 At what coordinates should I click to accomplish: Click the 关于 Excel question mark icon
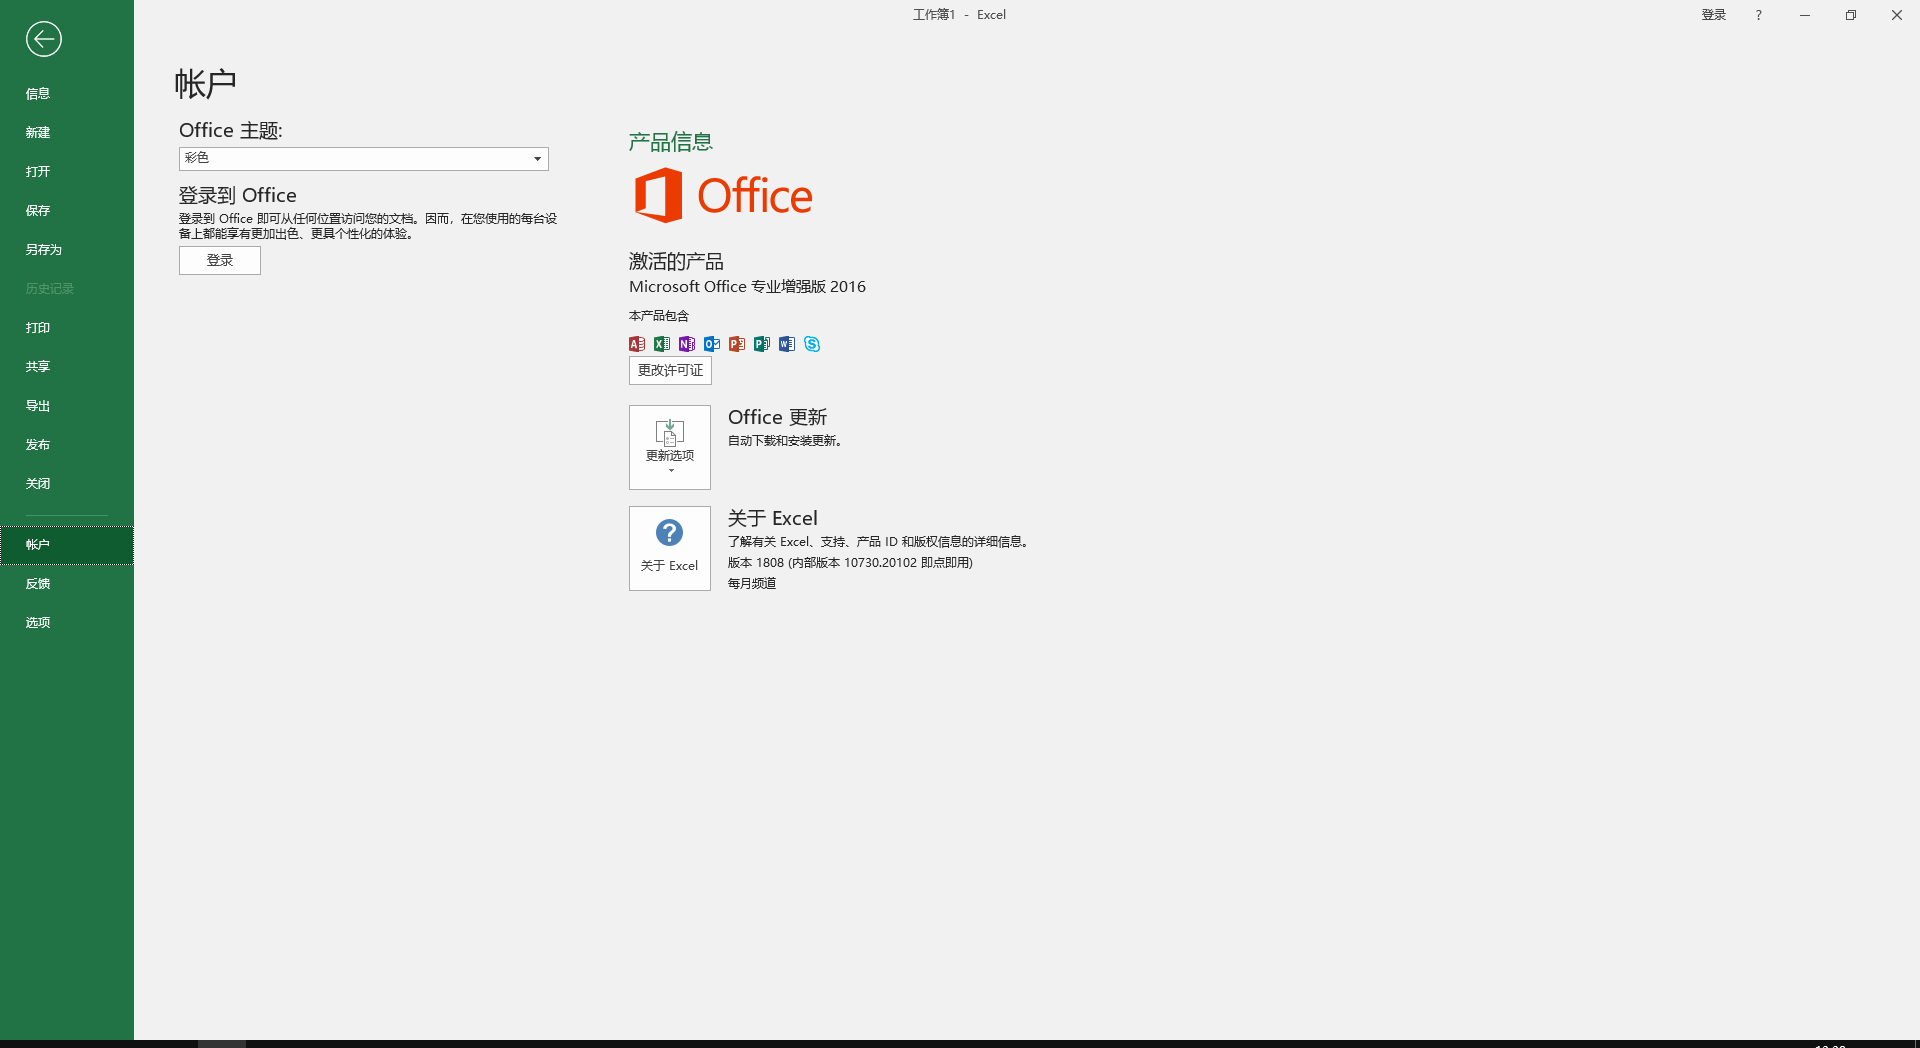click(669, 534)
